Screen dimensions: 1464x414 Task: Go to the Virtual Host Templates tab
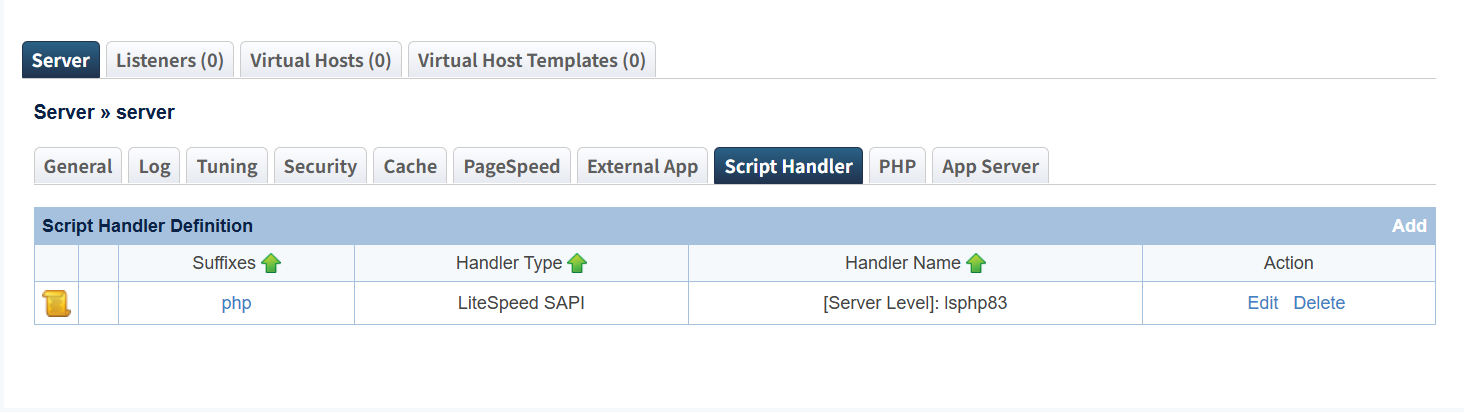coord(531,60)
